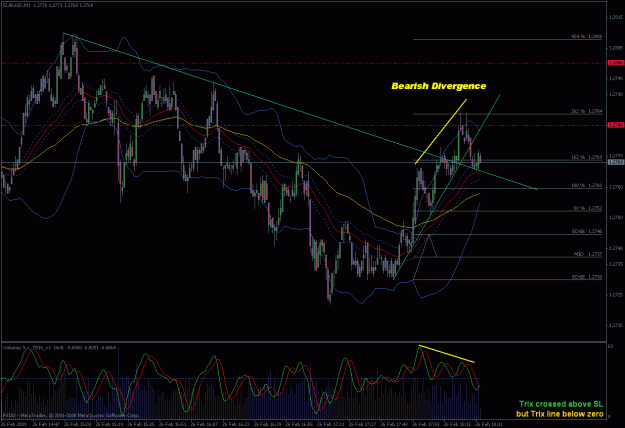Click the 'but Trix line below zero' annotation
625x428 pixels.
point(560,414)
